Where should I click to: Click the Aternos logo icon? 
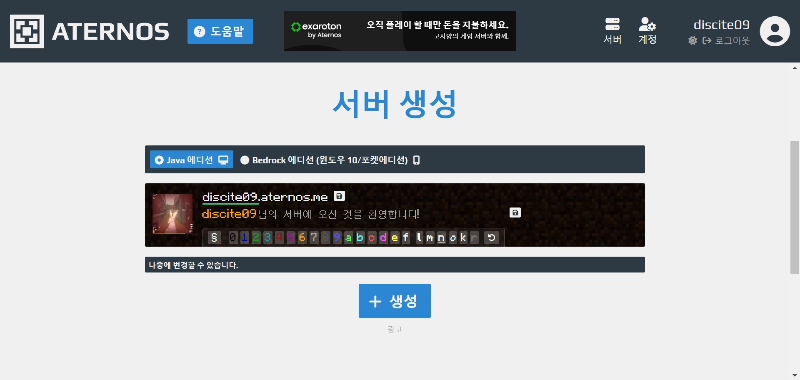point(27,31)
